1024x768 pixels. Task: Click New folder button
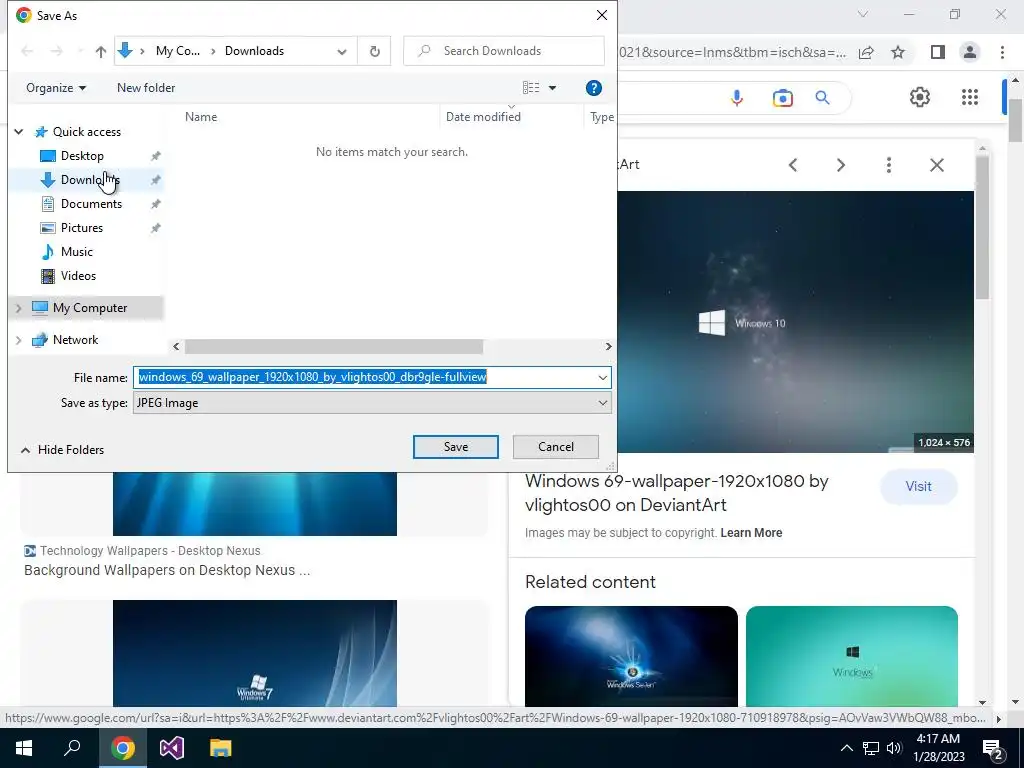pyautogui.click(x=146, y=88)
